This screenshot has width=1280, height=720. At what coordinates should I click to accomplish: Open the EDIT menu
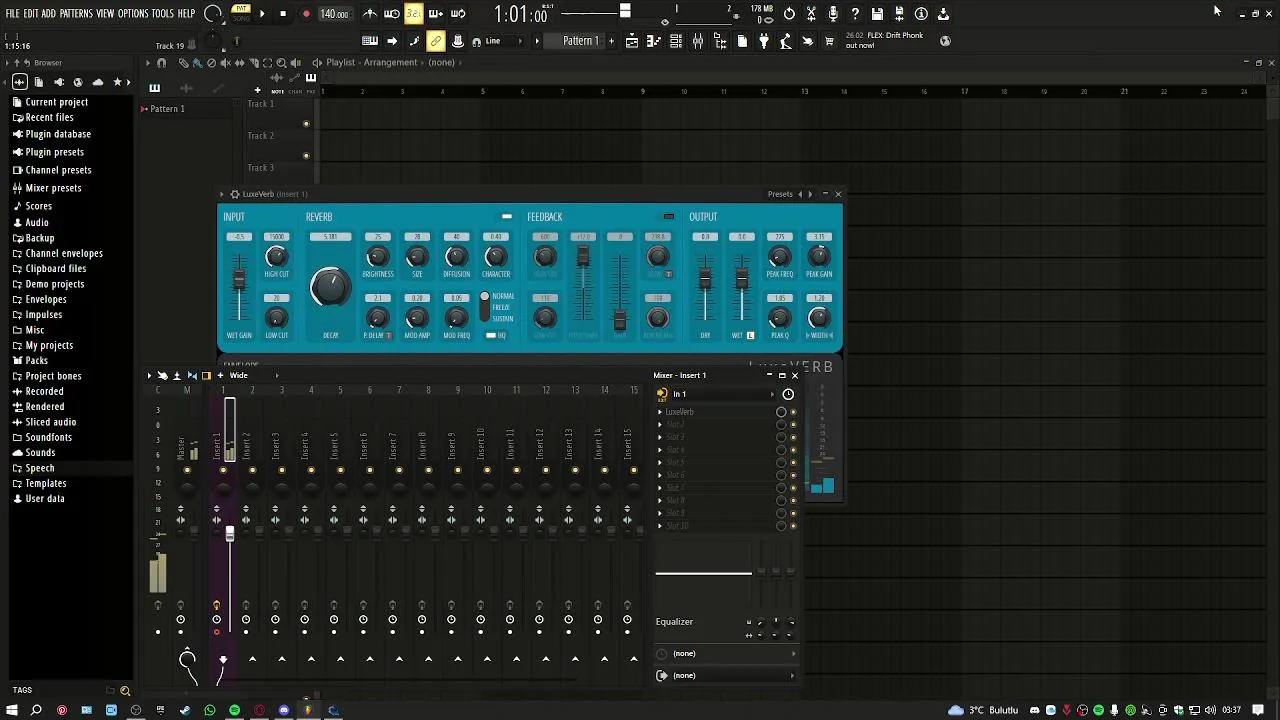pos(31,14)
